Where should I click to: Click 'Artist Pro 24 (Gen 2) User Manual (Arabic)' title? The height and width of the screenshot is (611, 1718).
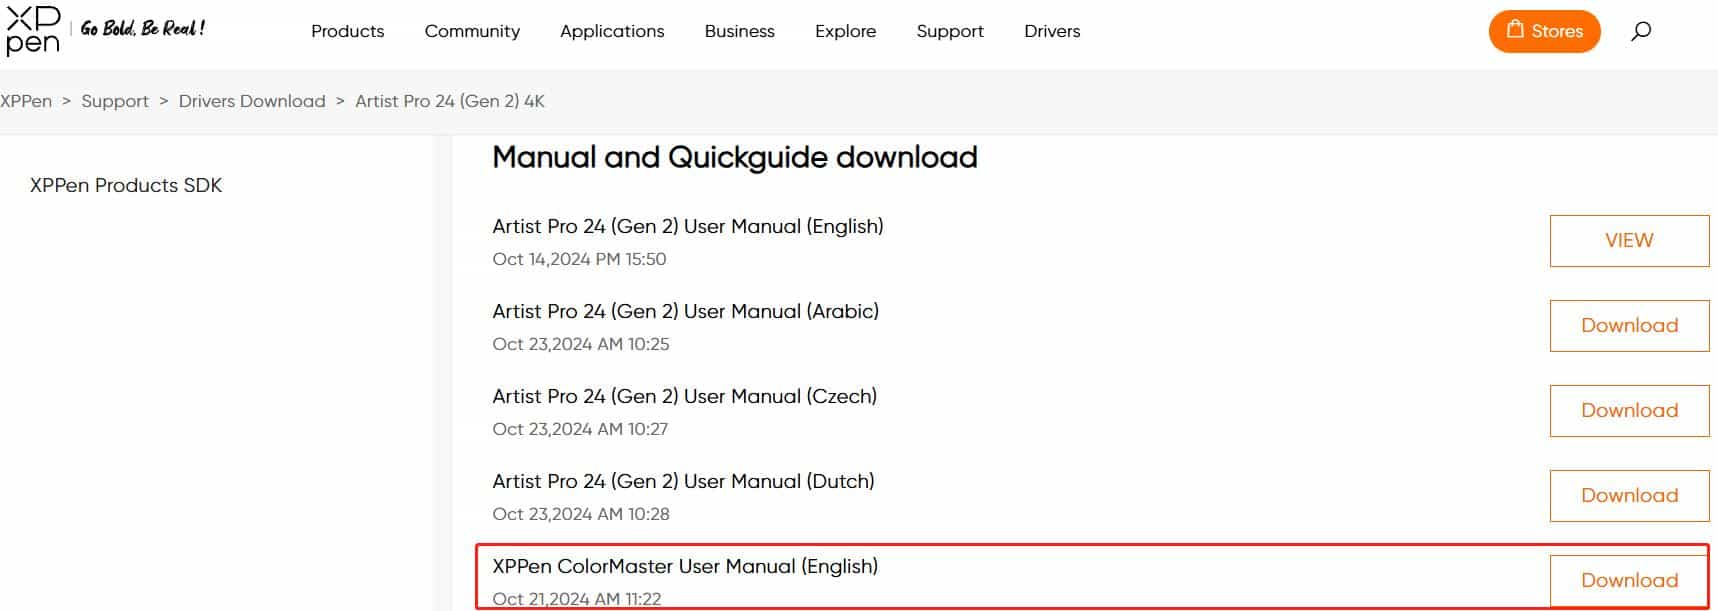tap(685, 311)
